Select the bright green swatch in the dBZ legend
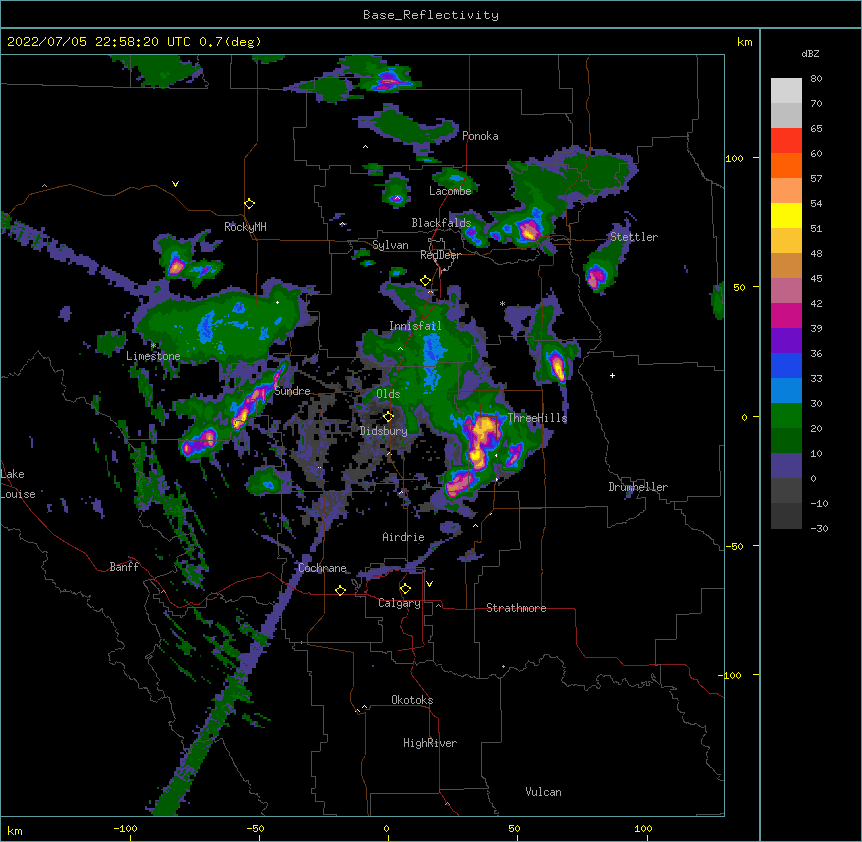Viewport: 862px width, 842px height. point(786,416)
